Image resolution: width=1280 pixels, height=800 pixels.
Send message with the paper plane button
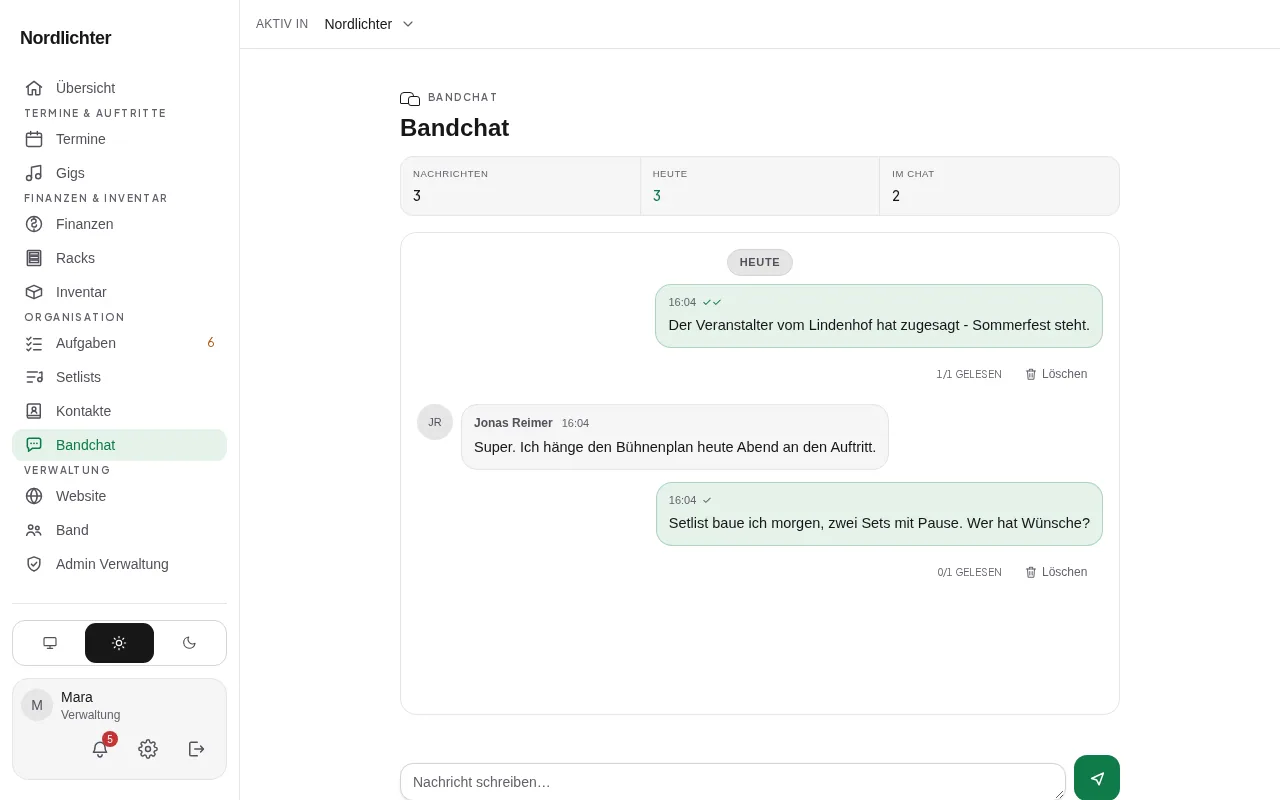(1097, 778)
